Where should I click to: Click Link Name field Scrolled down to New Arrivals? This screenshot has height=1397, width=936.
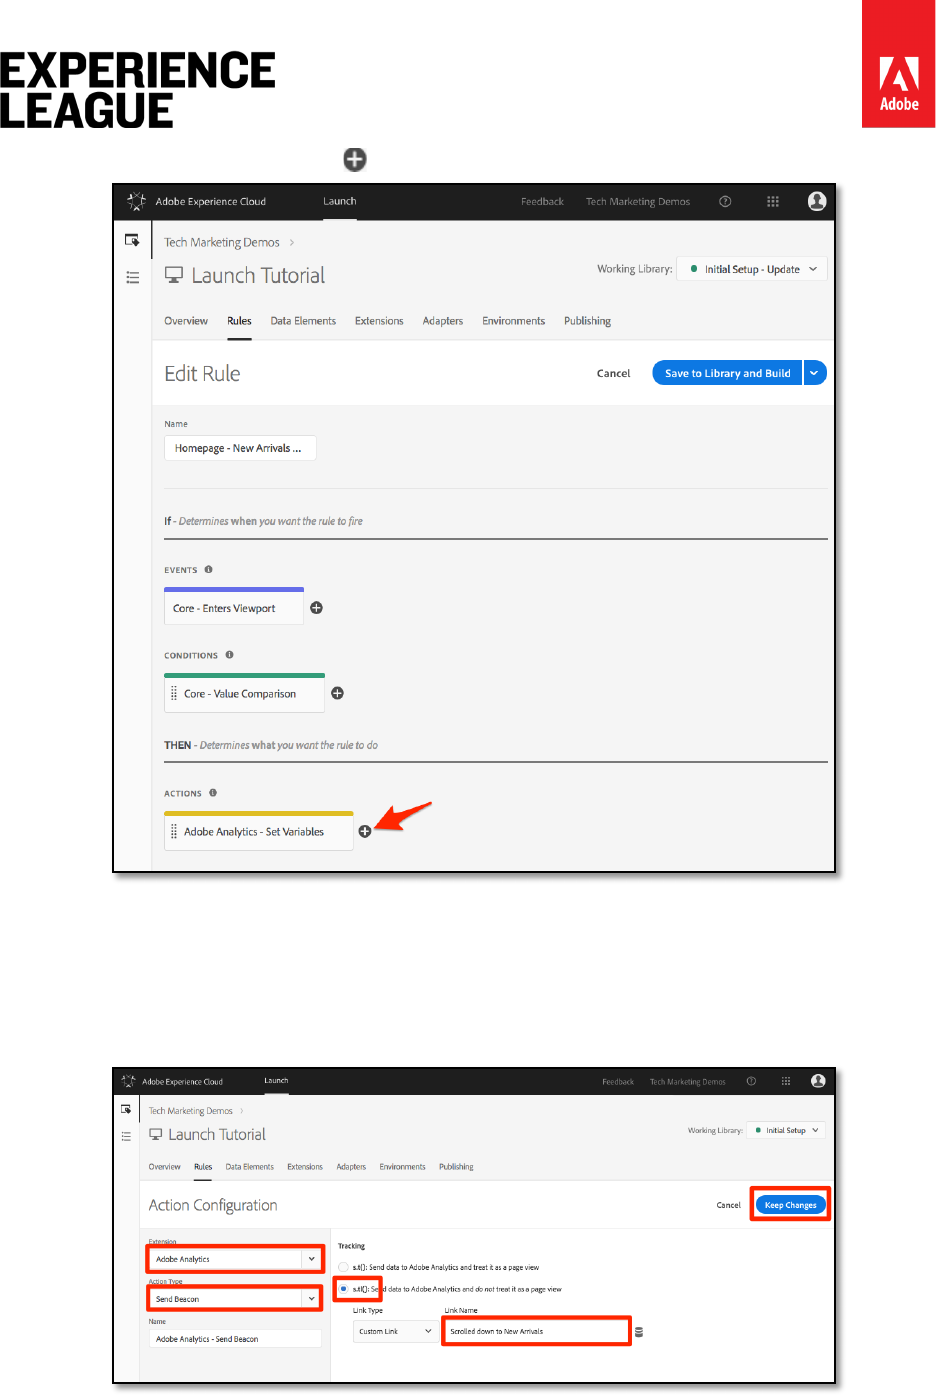[537, 1331]
